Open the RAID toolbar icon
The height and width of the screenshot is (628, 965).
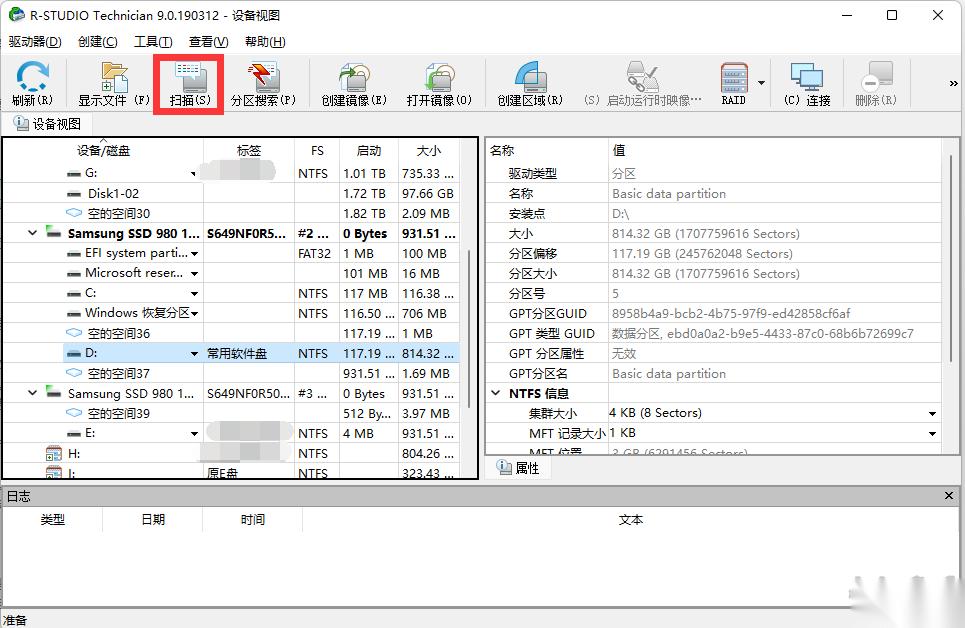click(x=734, y=84)
